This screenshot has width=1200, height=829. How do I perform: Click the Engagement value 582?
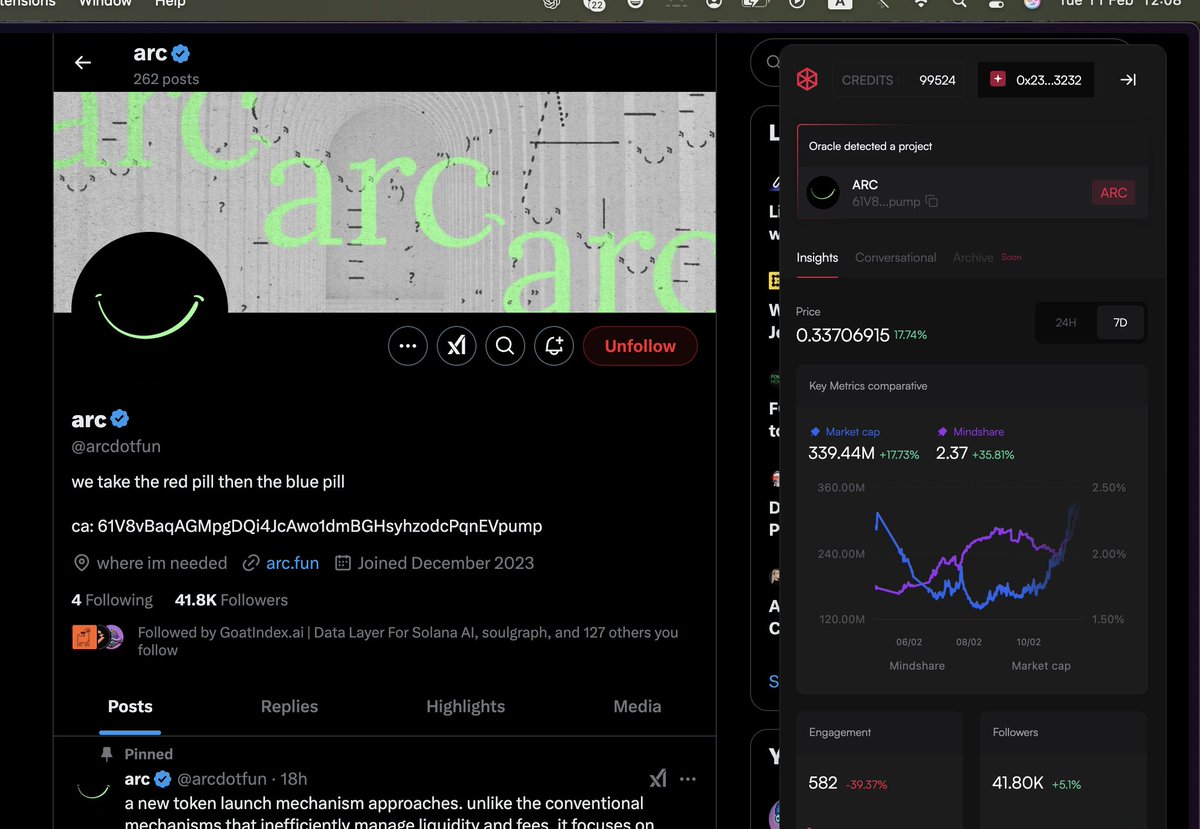(x=823, y=783)
